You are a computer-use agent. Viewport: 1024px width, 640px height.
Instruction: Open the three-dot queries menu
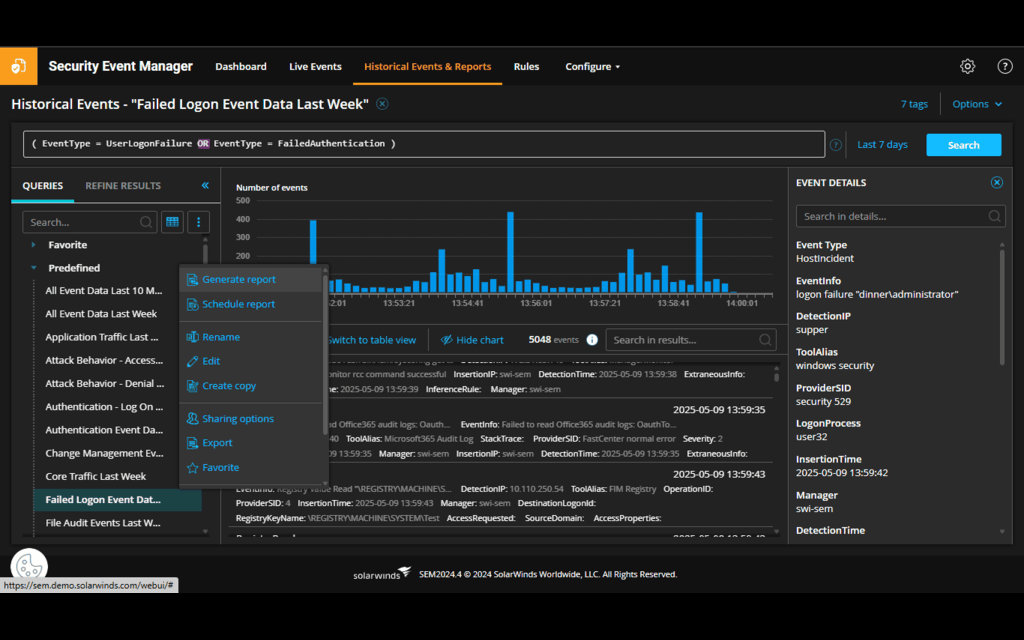click(x=199, y=222)
